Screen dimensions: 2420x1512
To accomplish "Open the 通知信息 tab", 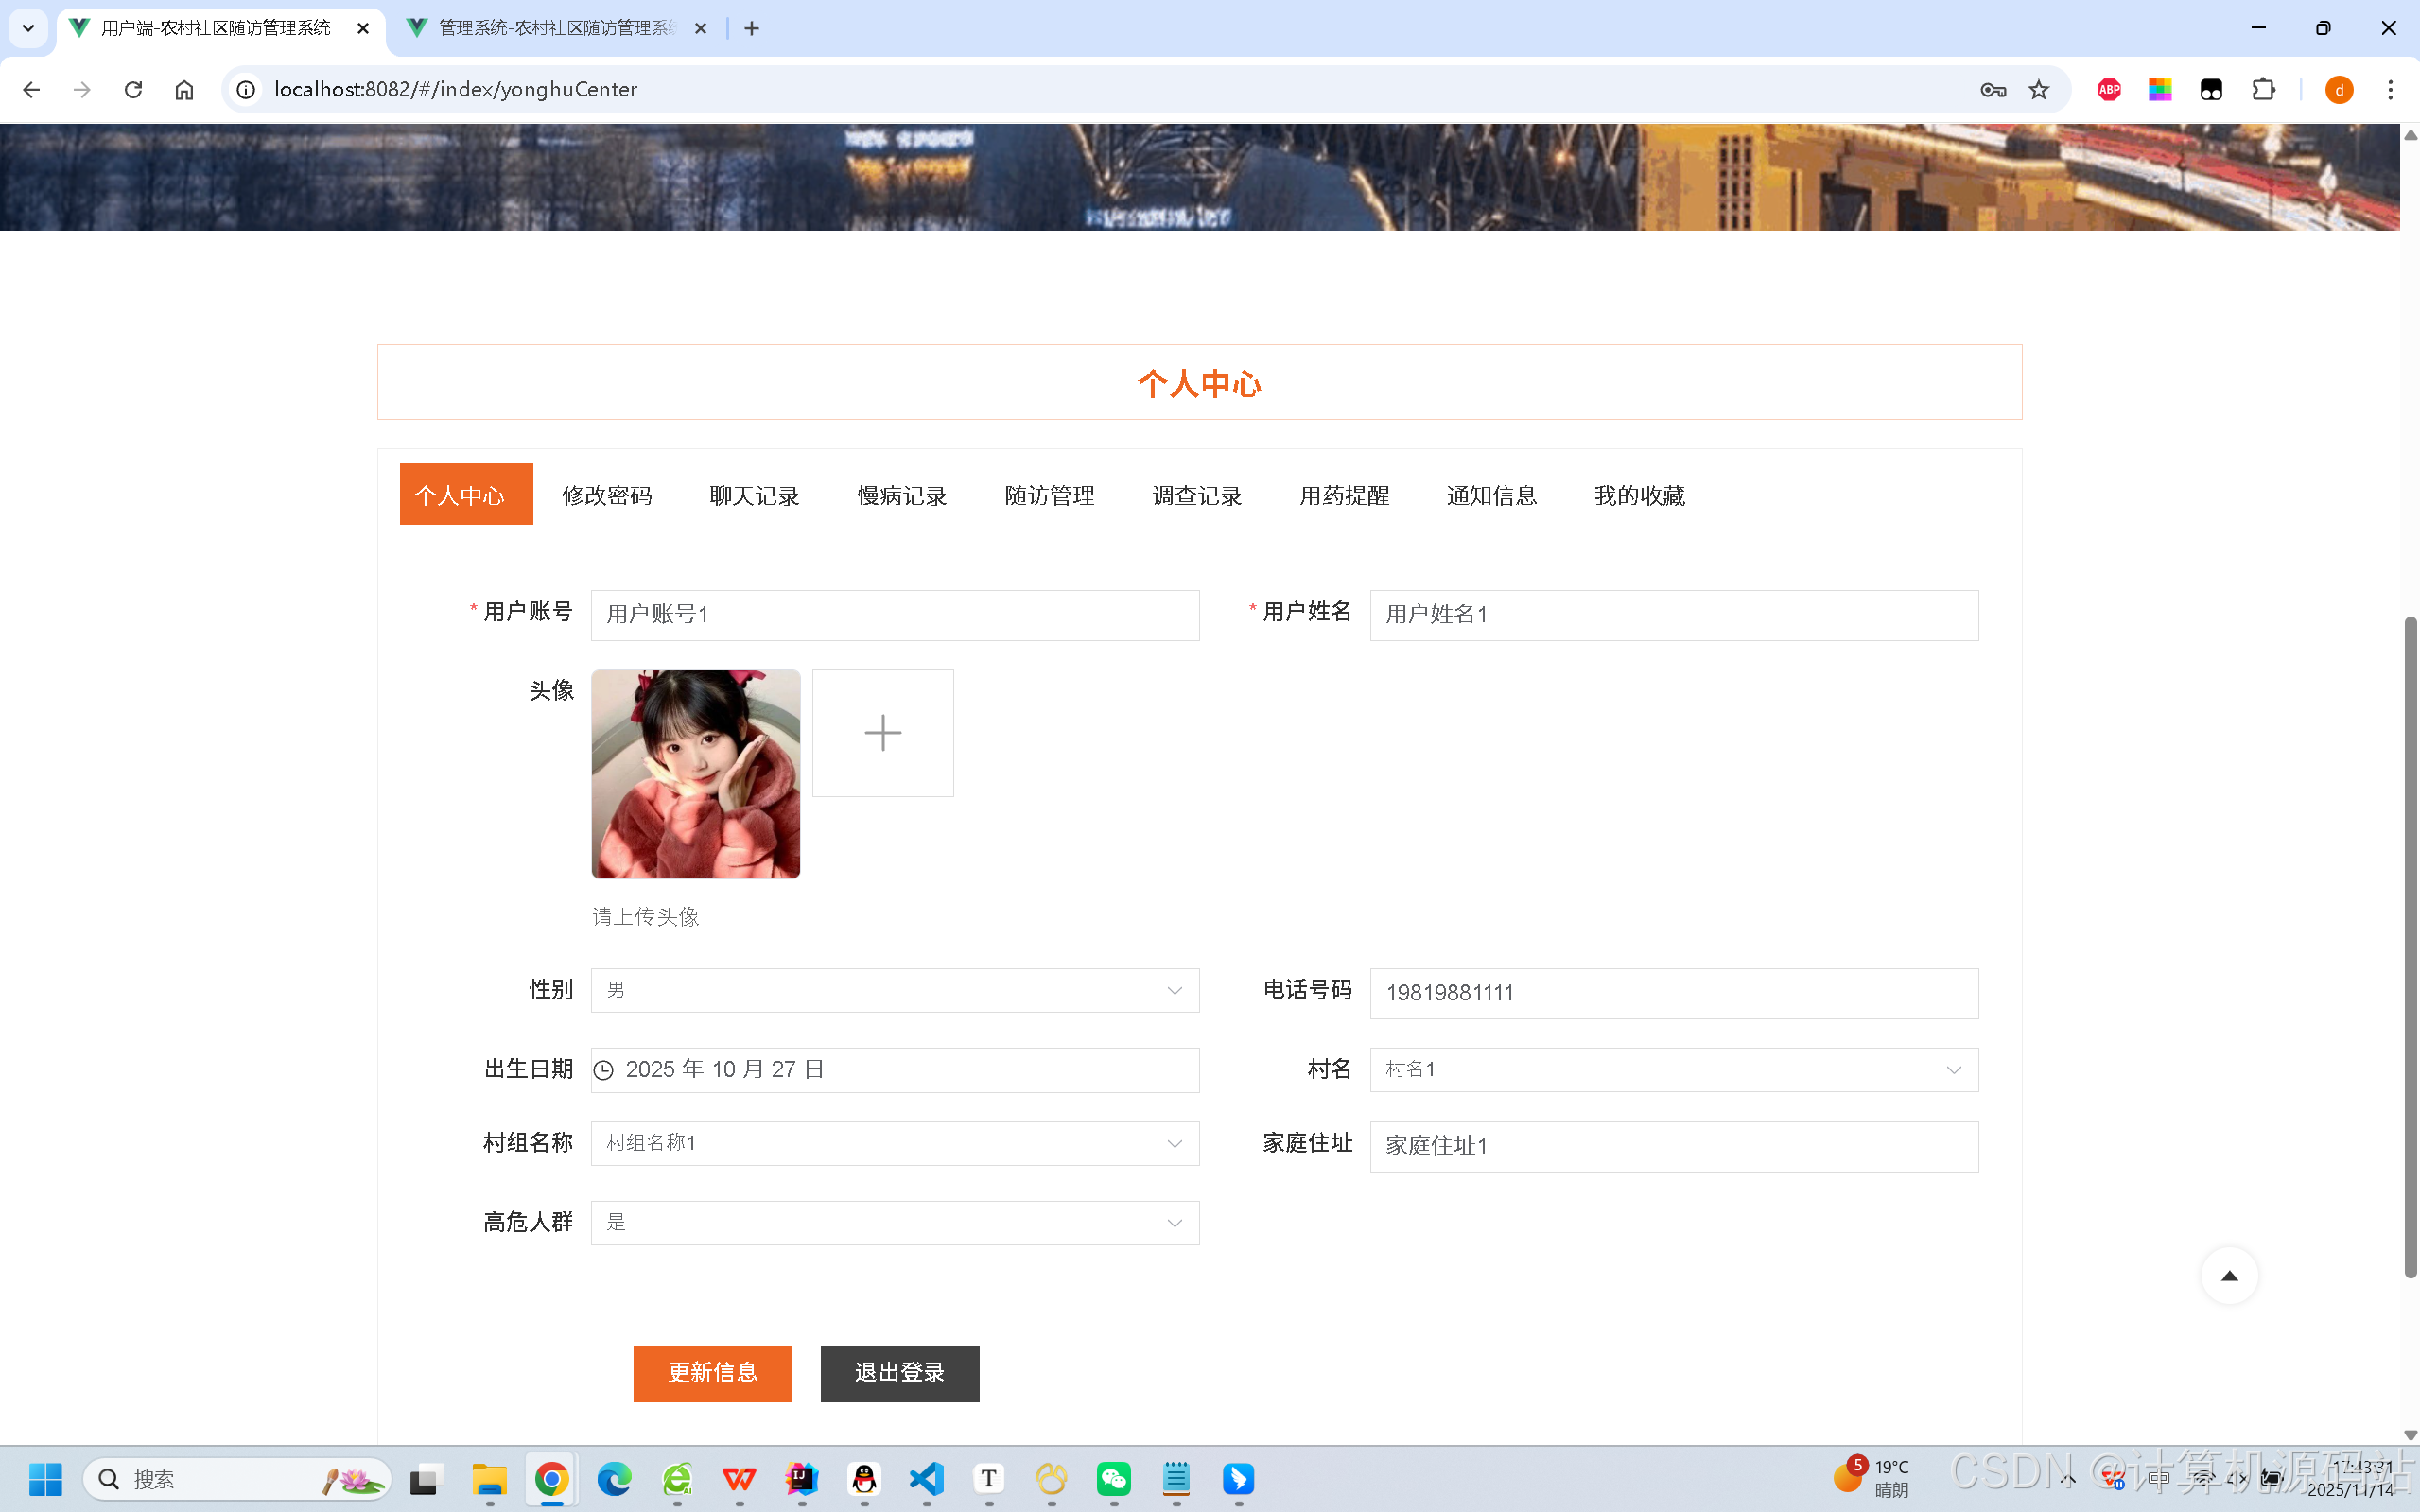I will [1492, 495].
